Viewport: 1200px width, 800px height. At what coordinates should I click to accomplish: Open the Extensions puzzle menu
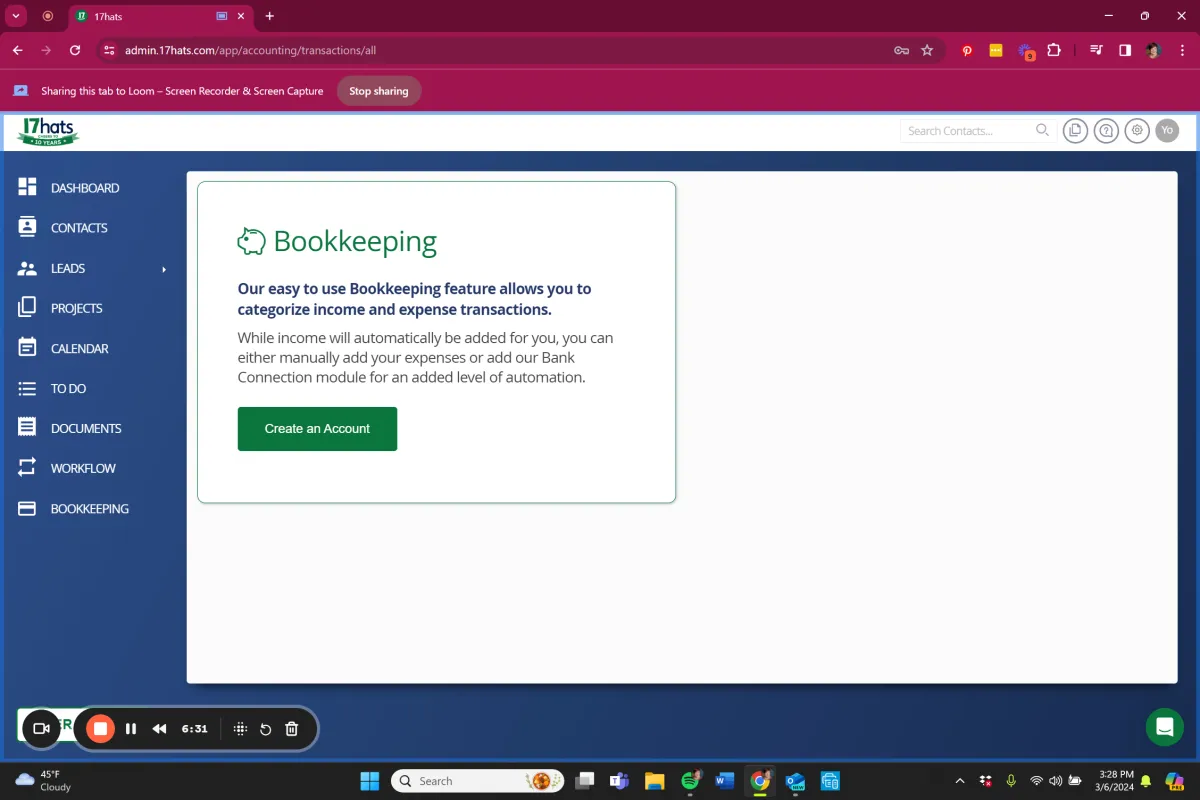pyautogui.click(x=1054, y=50)
